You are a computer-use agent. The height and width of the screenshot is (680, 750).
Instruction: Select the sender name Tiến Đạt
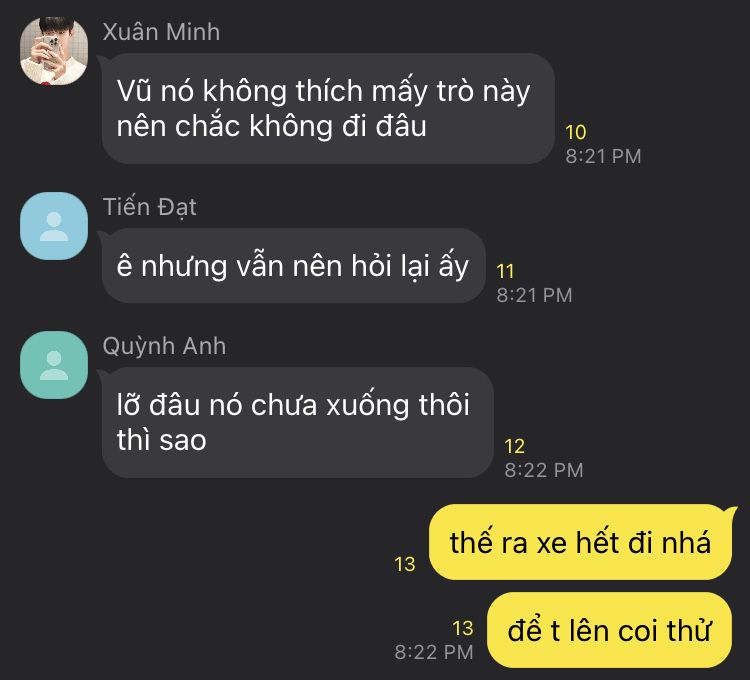[149, 208]
